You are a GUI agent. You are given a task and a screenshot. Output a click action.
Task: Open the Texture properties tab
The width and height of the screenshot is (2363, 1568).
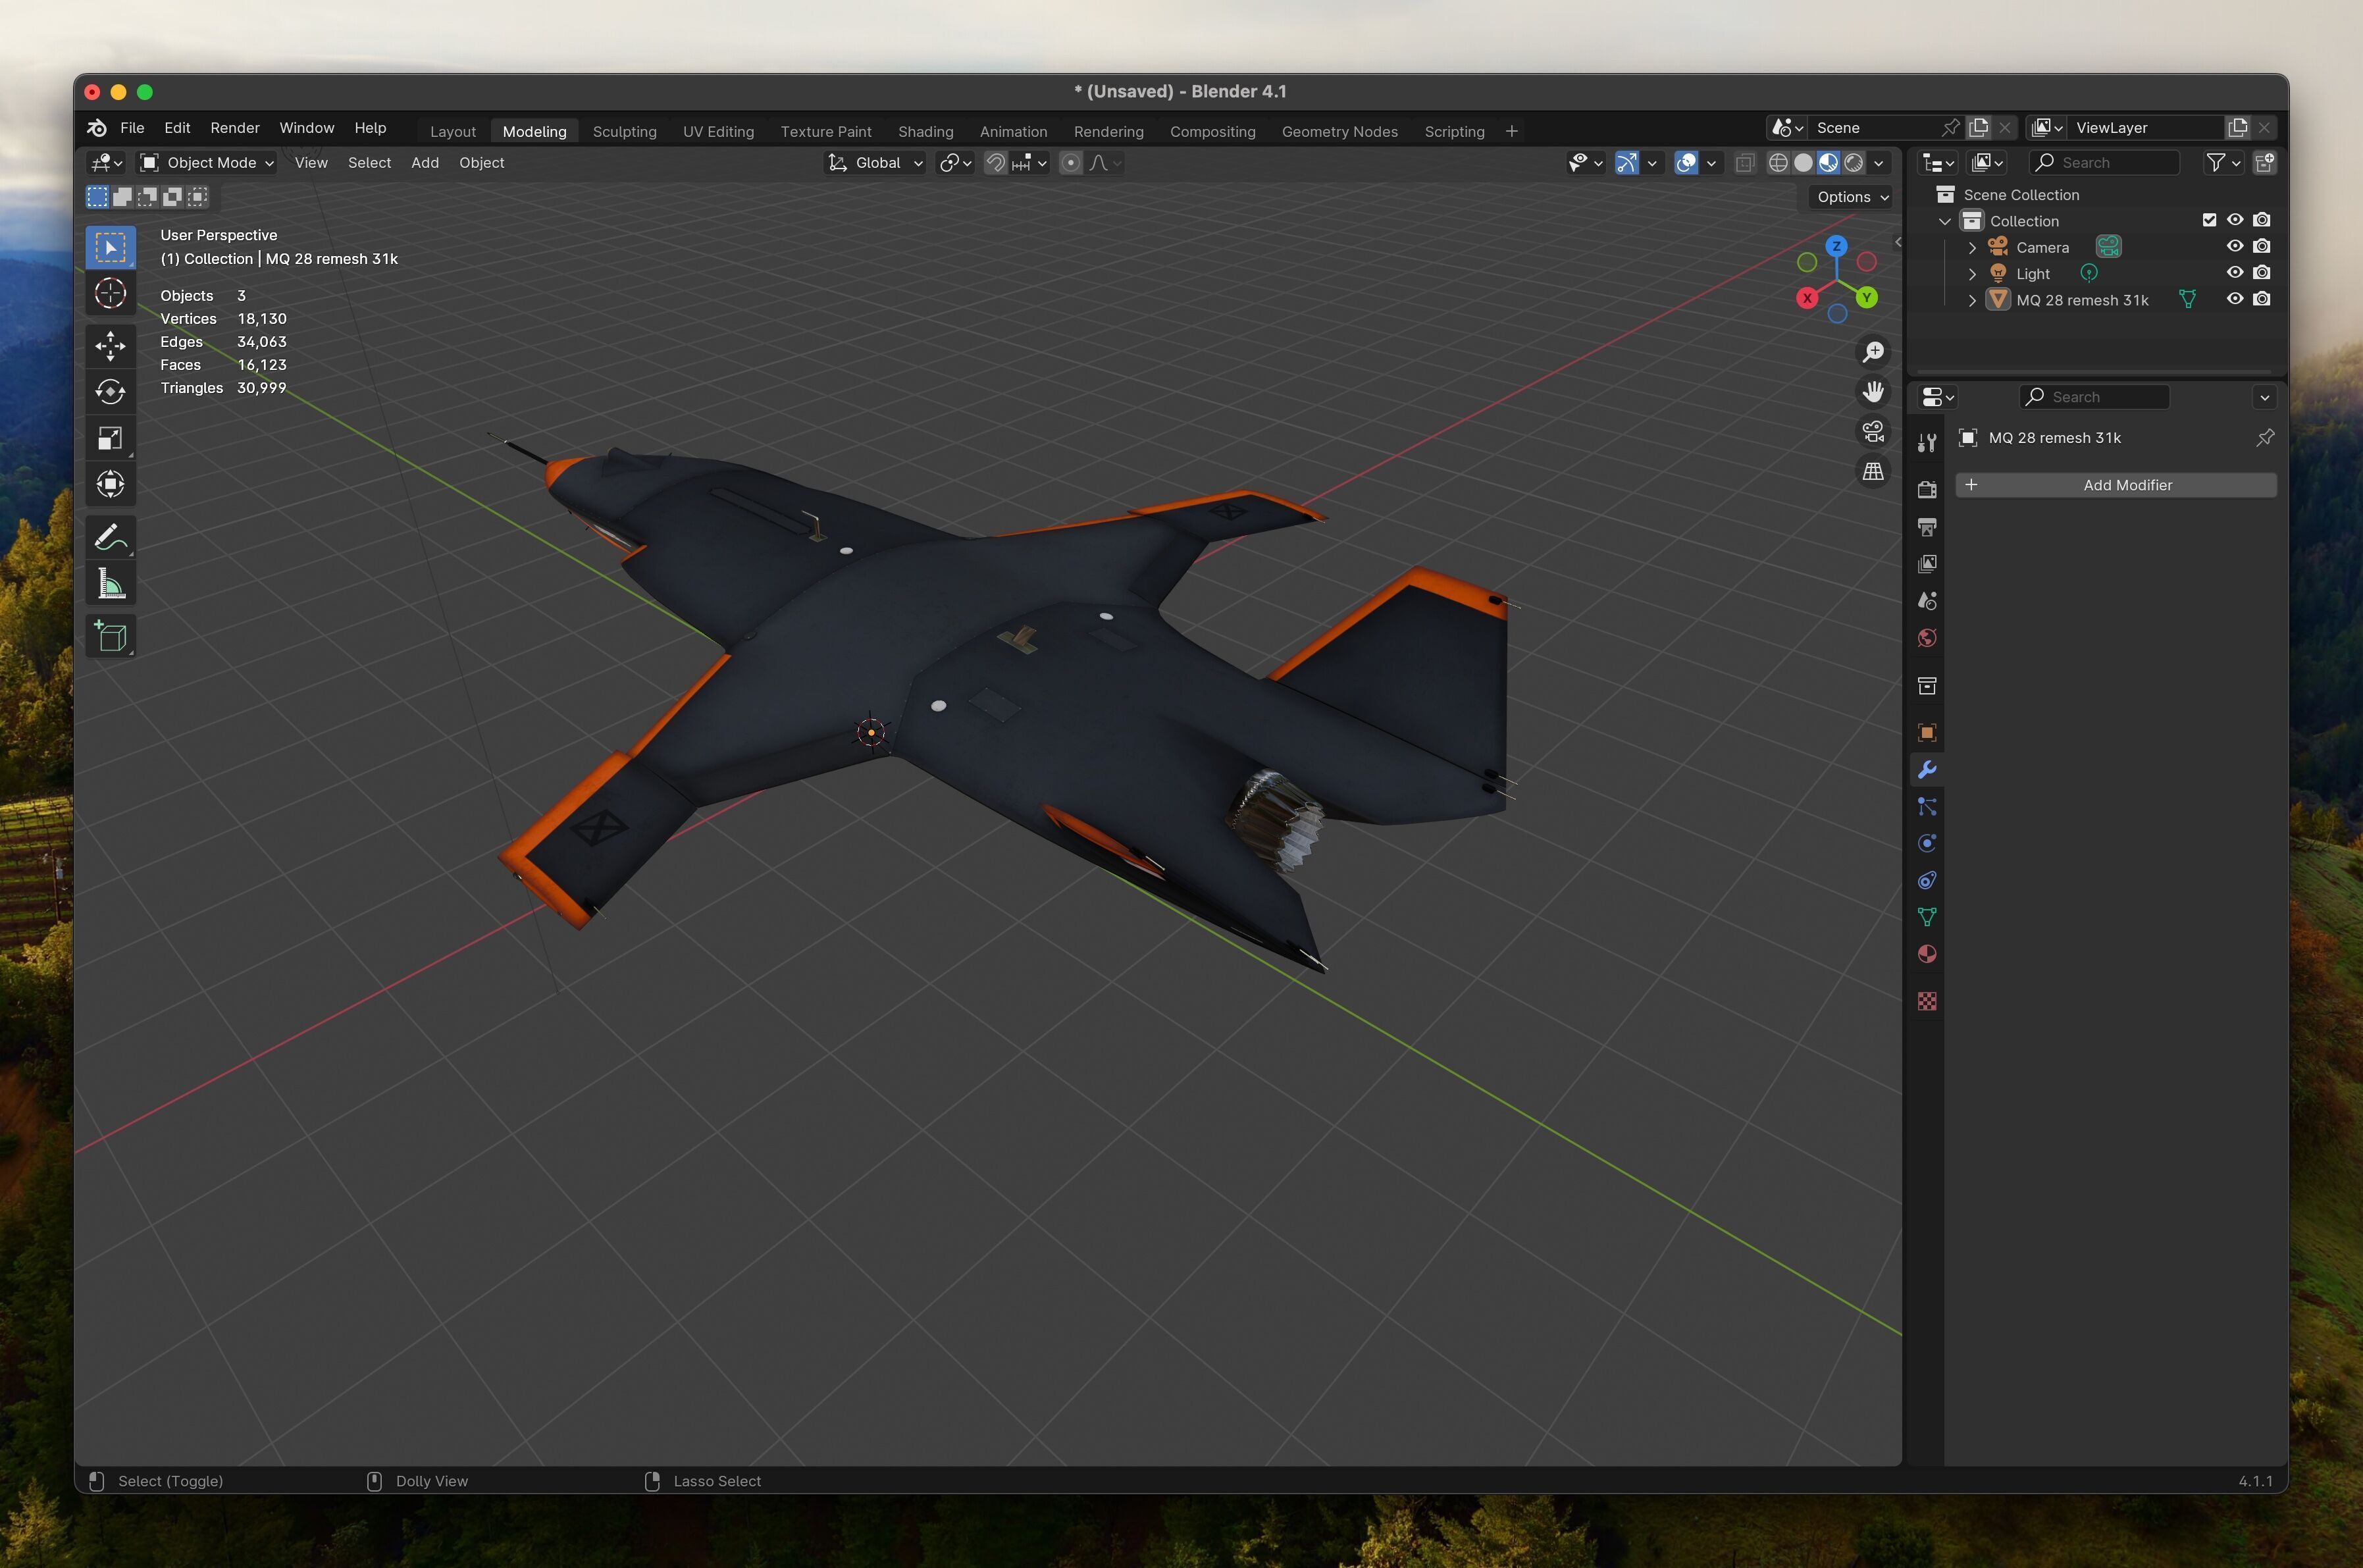click(1927, 1001)
